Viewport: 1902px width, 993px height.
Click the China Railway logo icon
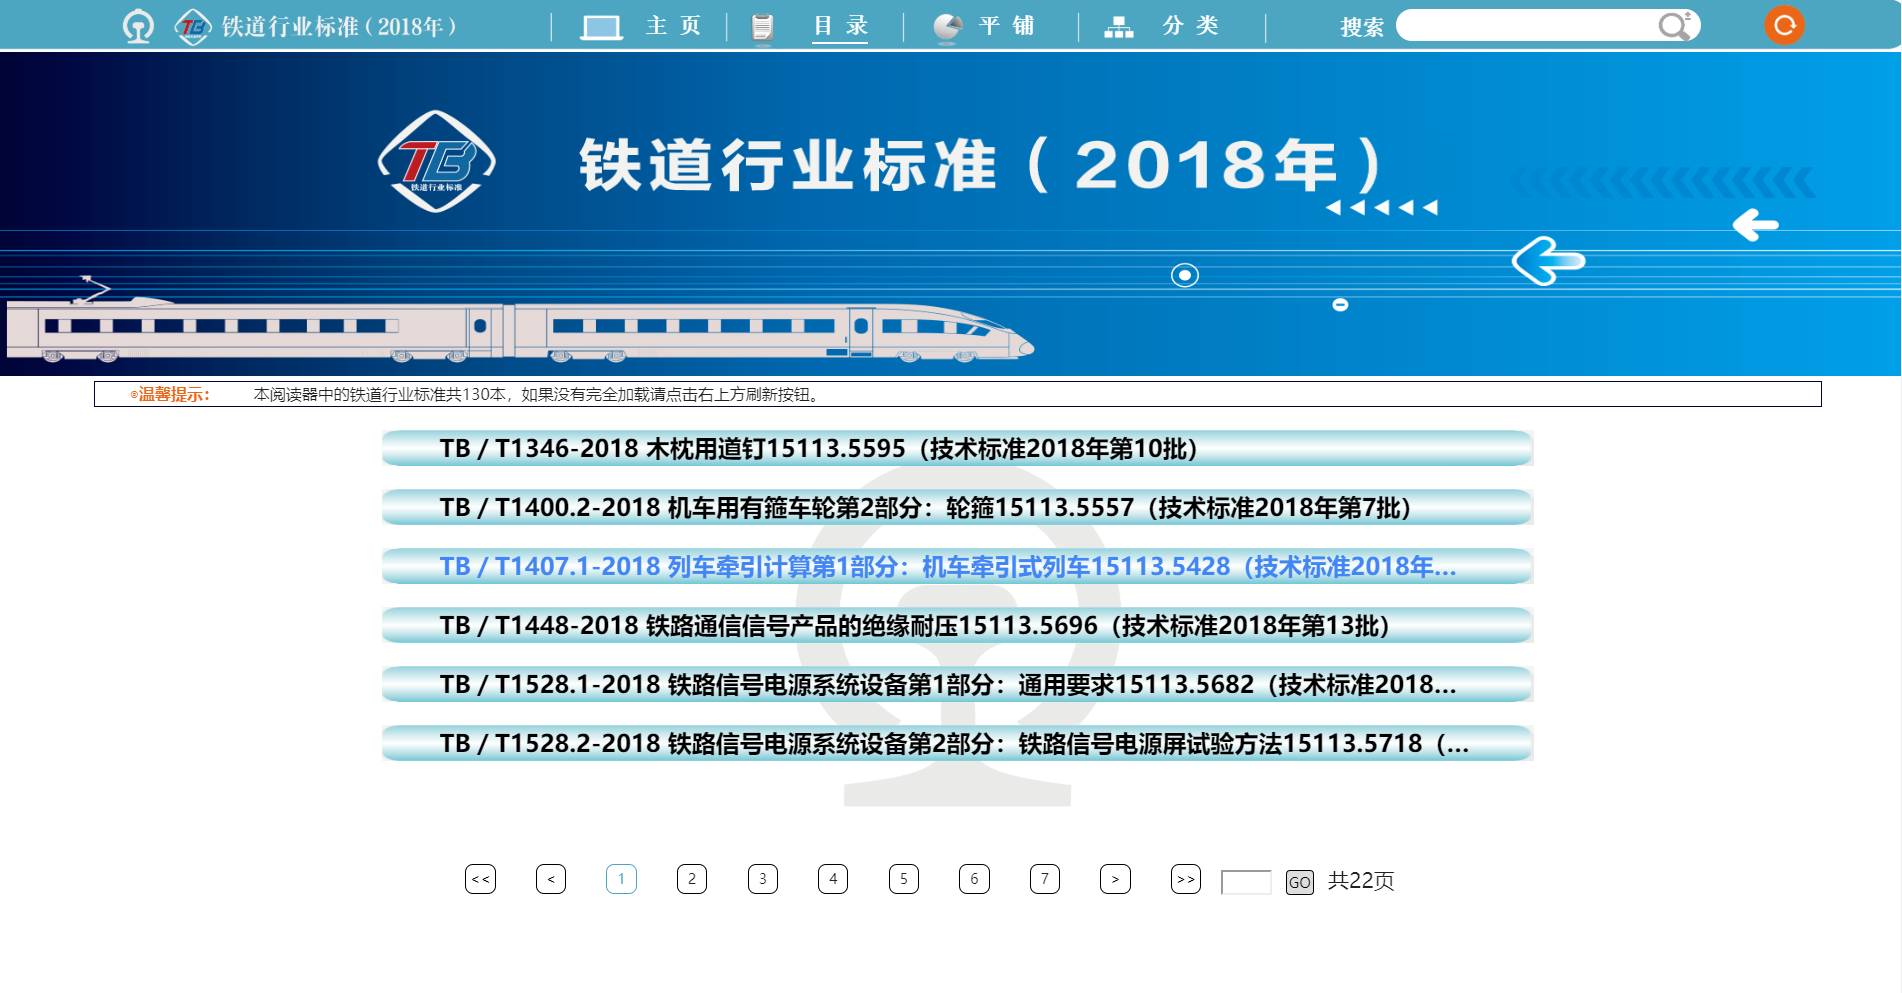(x=138, y=26)
